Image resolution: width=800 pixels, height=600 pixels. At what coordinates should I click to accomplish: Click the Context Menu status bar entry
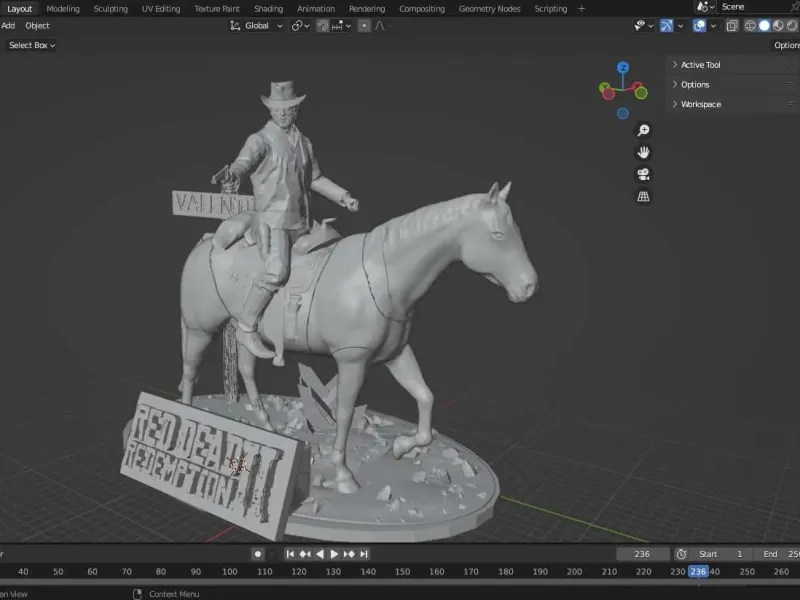click(x=167, y=594)
